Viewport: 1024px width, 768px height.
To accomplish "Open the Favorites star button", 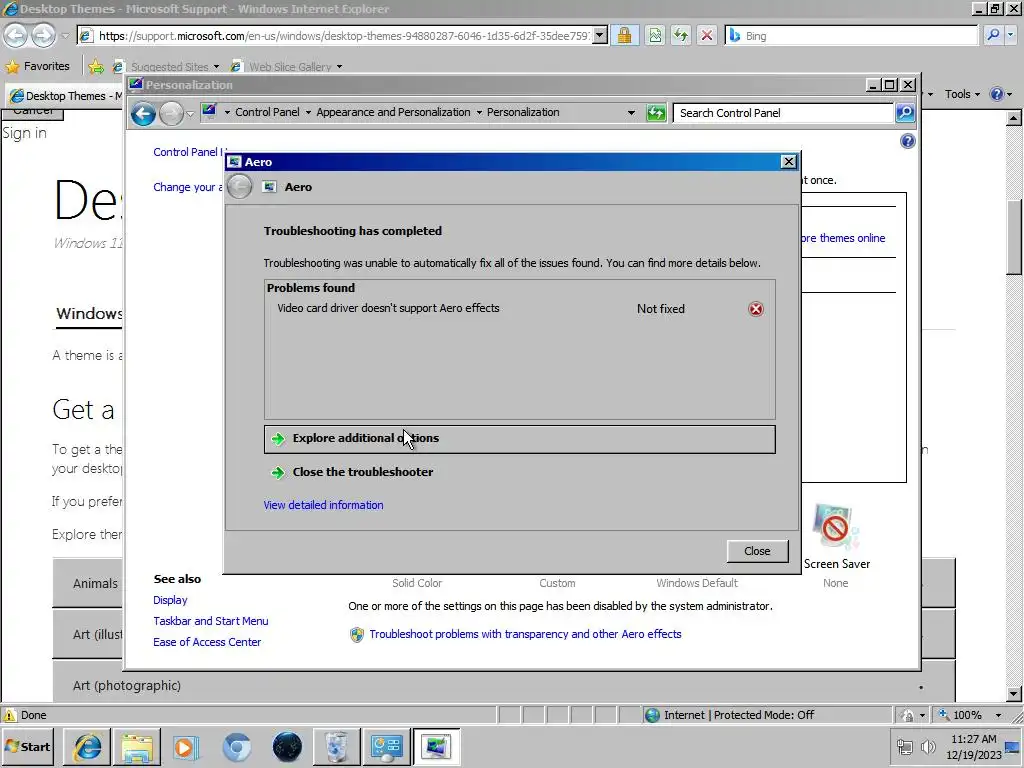I will [x=37, y=66].
